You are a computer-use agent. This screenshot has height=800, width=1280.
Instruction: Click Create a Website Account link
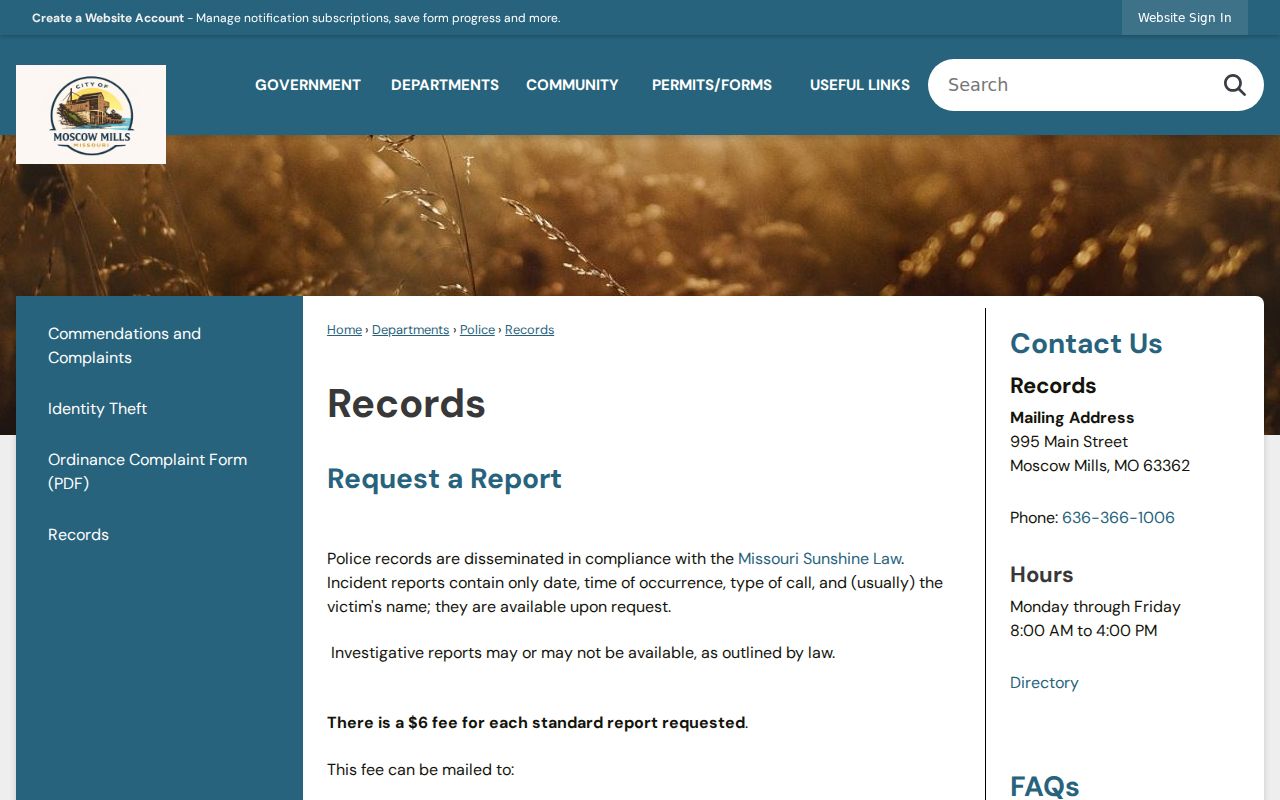(x=108, y=18)
